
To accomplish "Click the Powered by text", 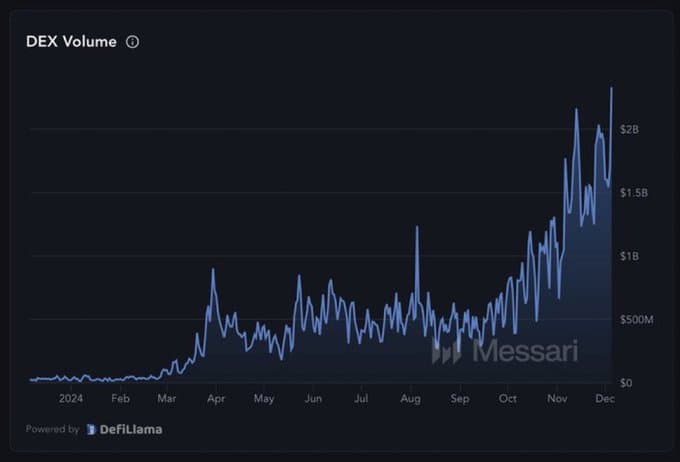I will [x=52, y=429].
